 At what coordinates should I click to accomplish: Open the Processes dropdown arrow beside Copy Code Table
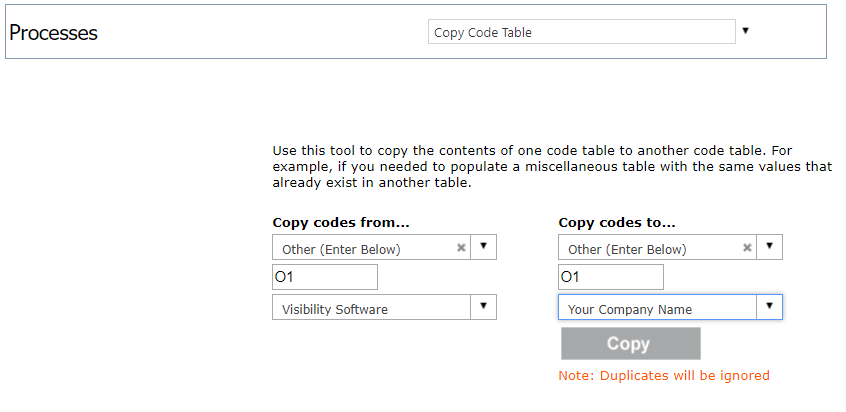pos(746,31)
